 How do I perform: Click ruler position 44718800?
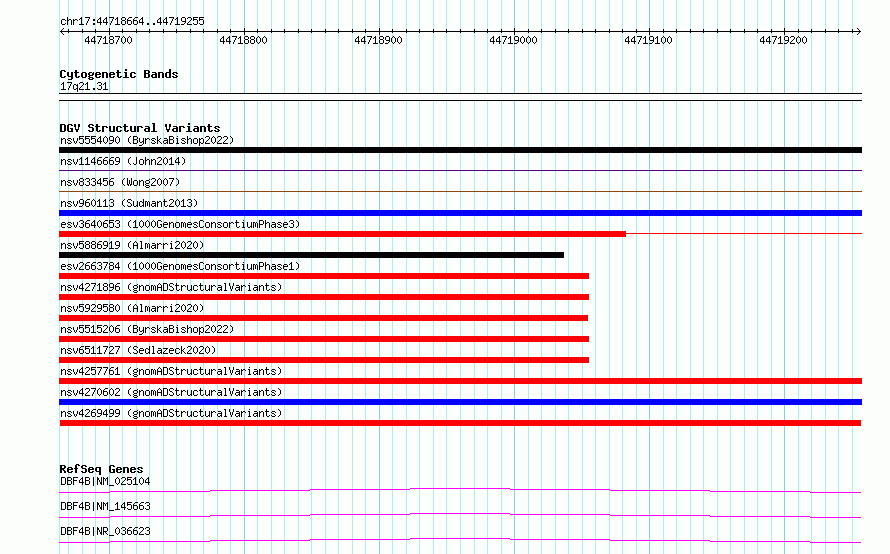pos(244,40)
